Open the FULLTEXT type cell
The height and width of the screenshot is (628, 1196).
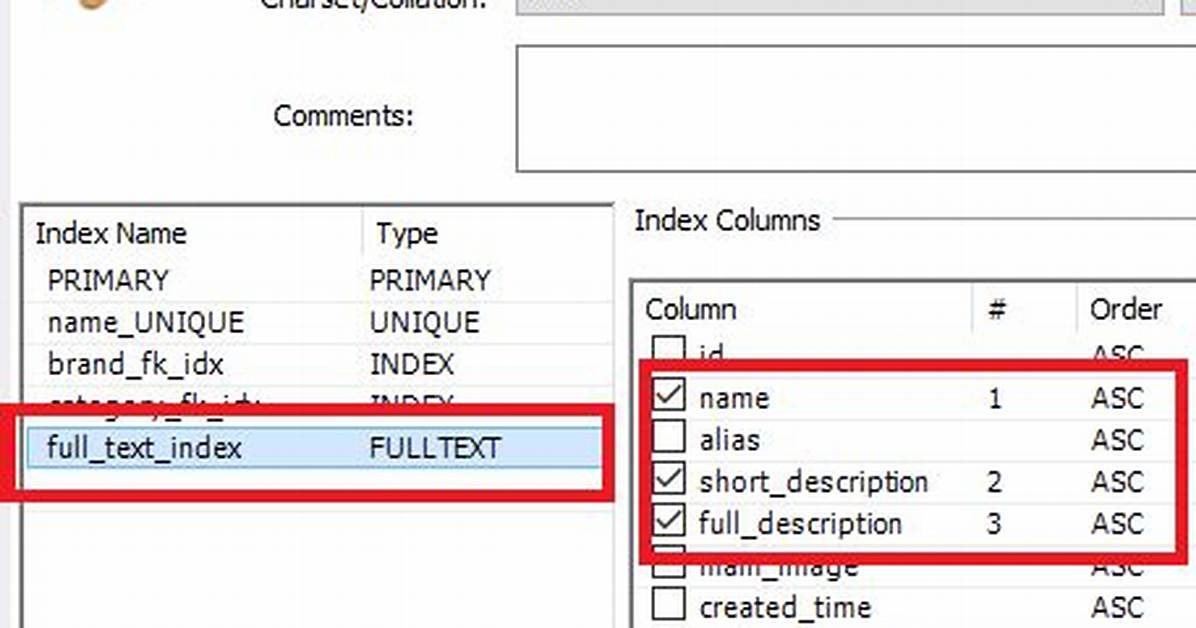click(435, 448)
